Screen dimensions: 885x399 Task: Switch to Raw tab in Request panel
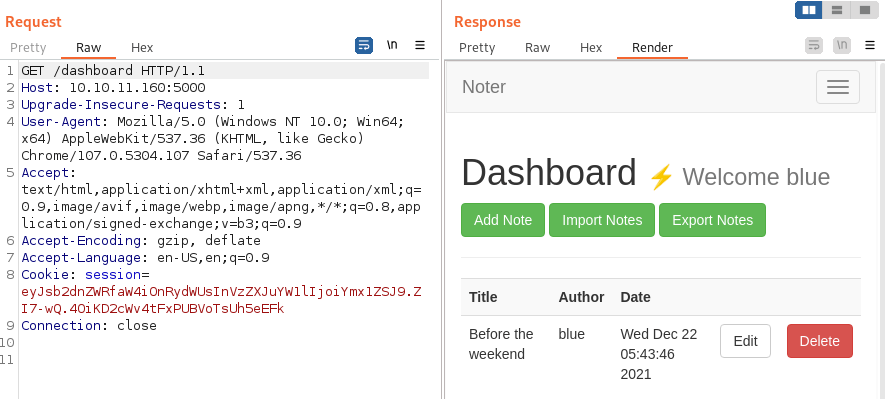tap(89, 48)
